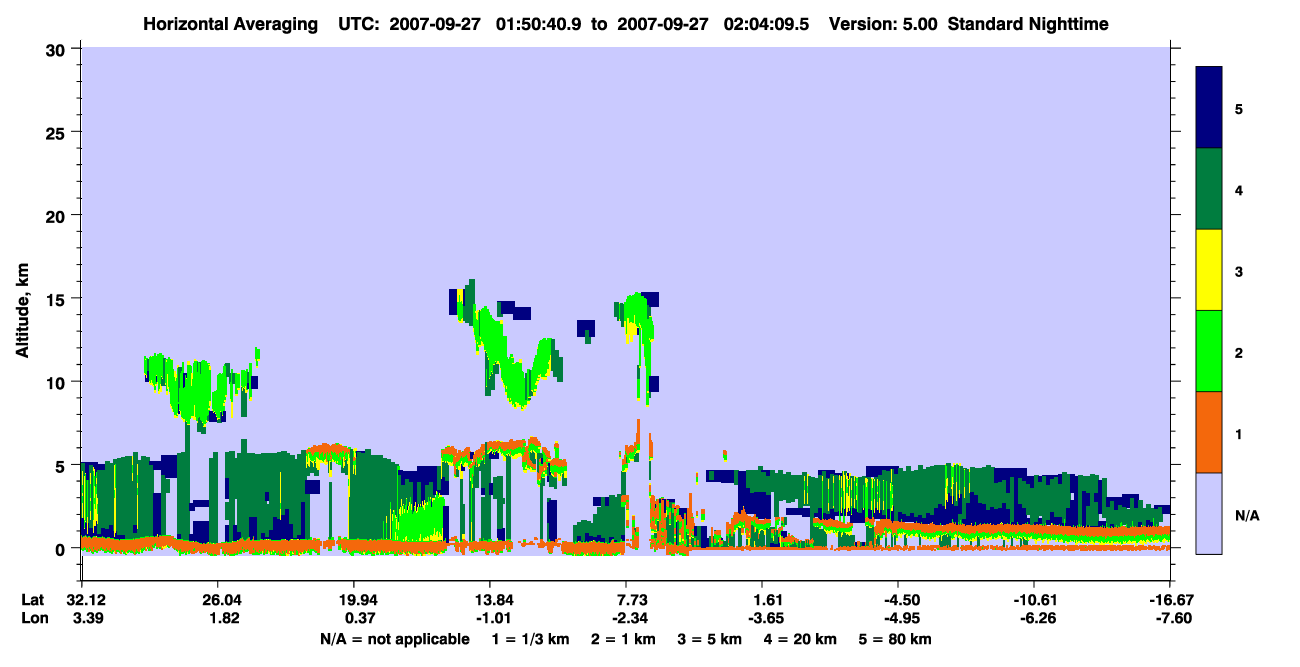
Task: Click the 'Lon' row label
Action: [x=33, y=619]
